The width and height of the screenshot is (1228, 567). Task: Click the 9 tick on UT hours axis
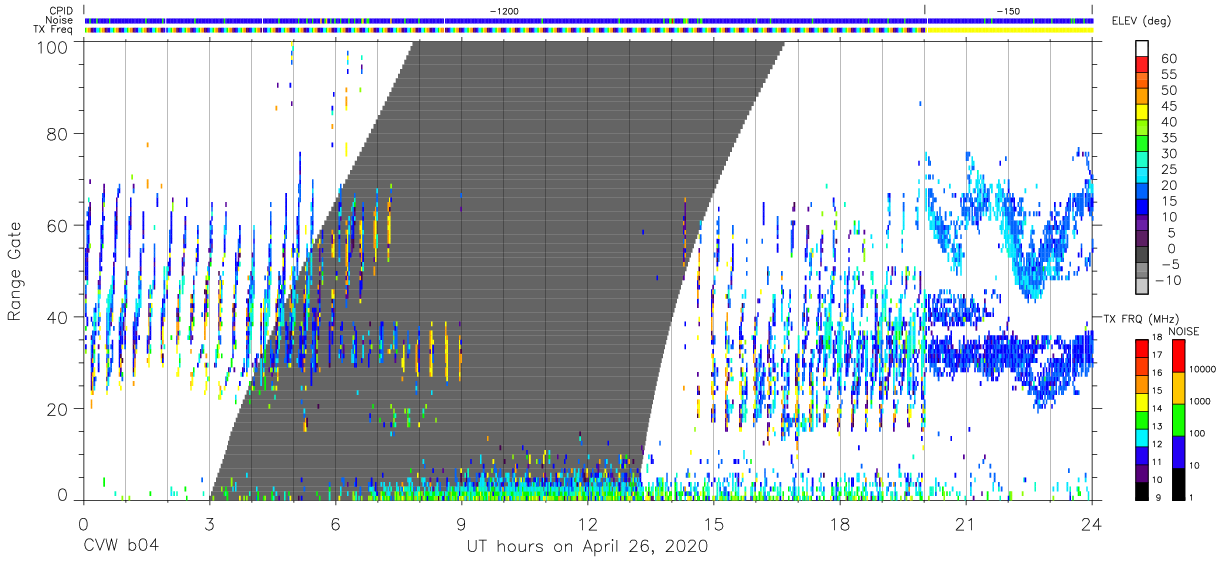pos(461,523)
